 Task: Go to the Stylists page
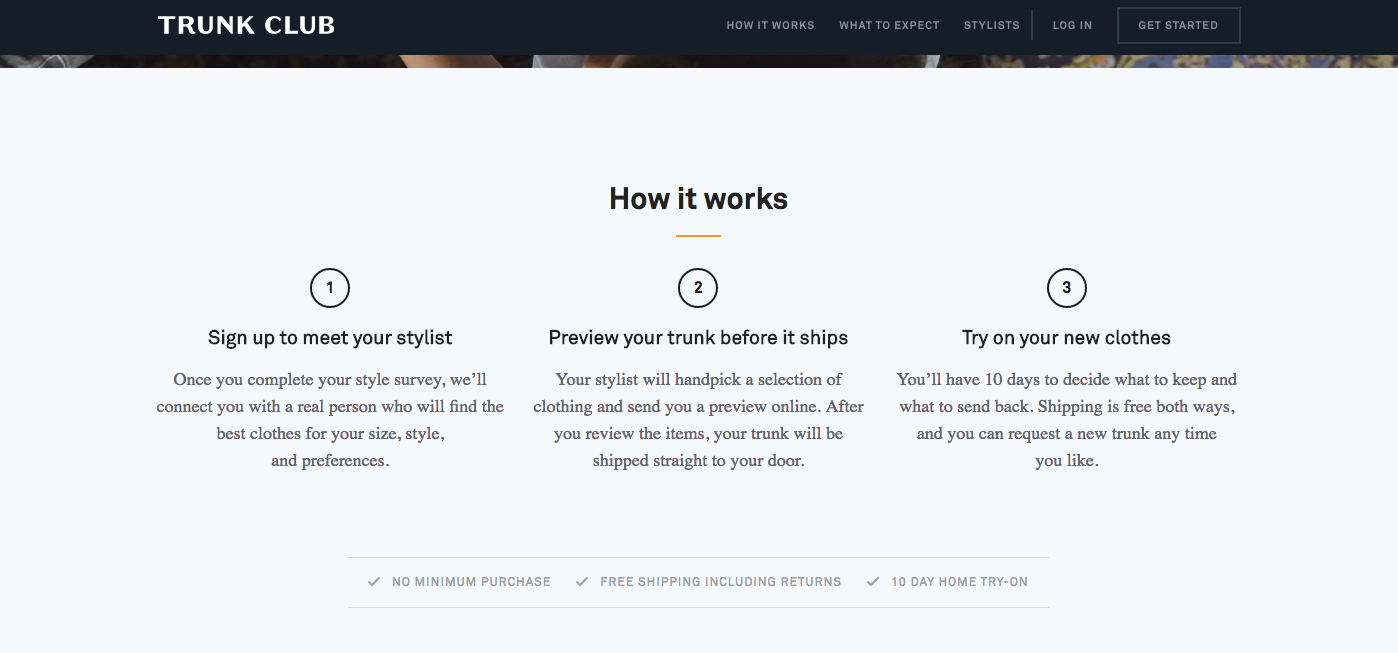(992, 25)
